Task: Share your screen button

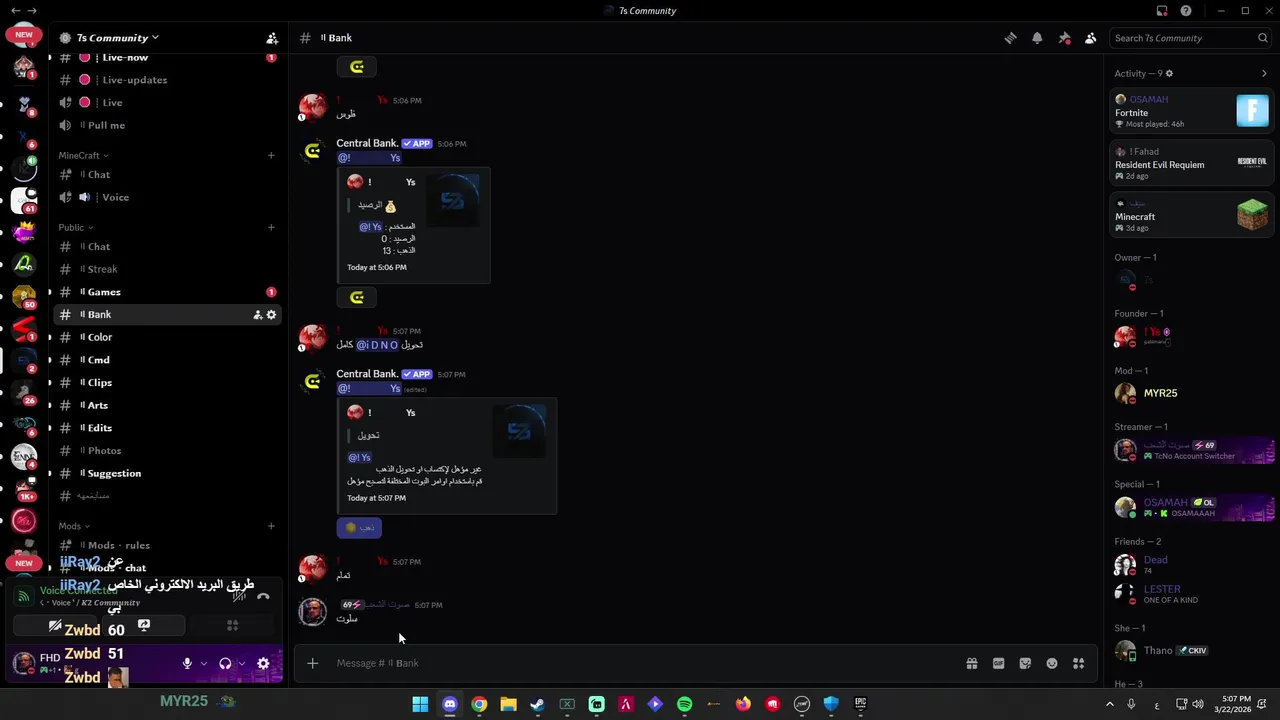Action: click(x=144, y=626)
